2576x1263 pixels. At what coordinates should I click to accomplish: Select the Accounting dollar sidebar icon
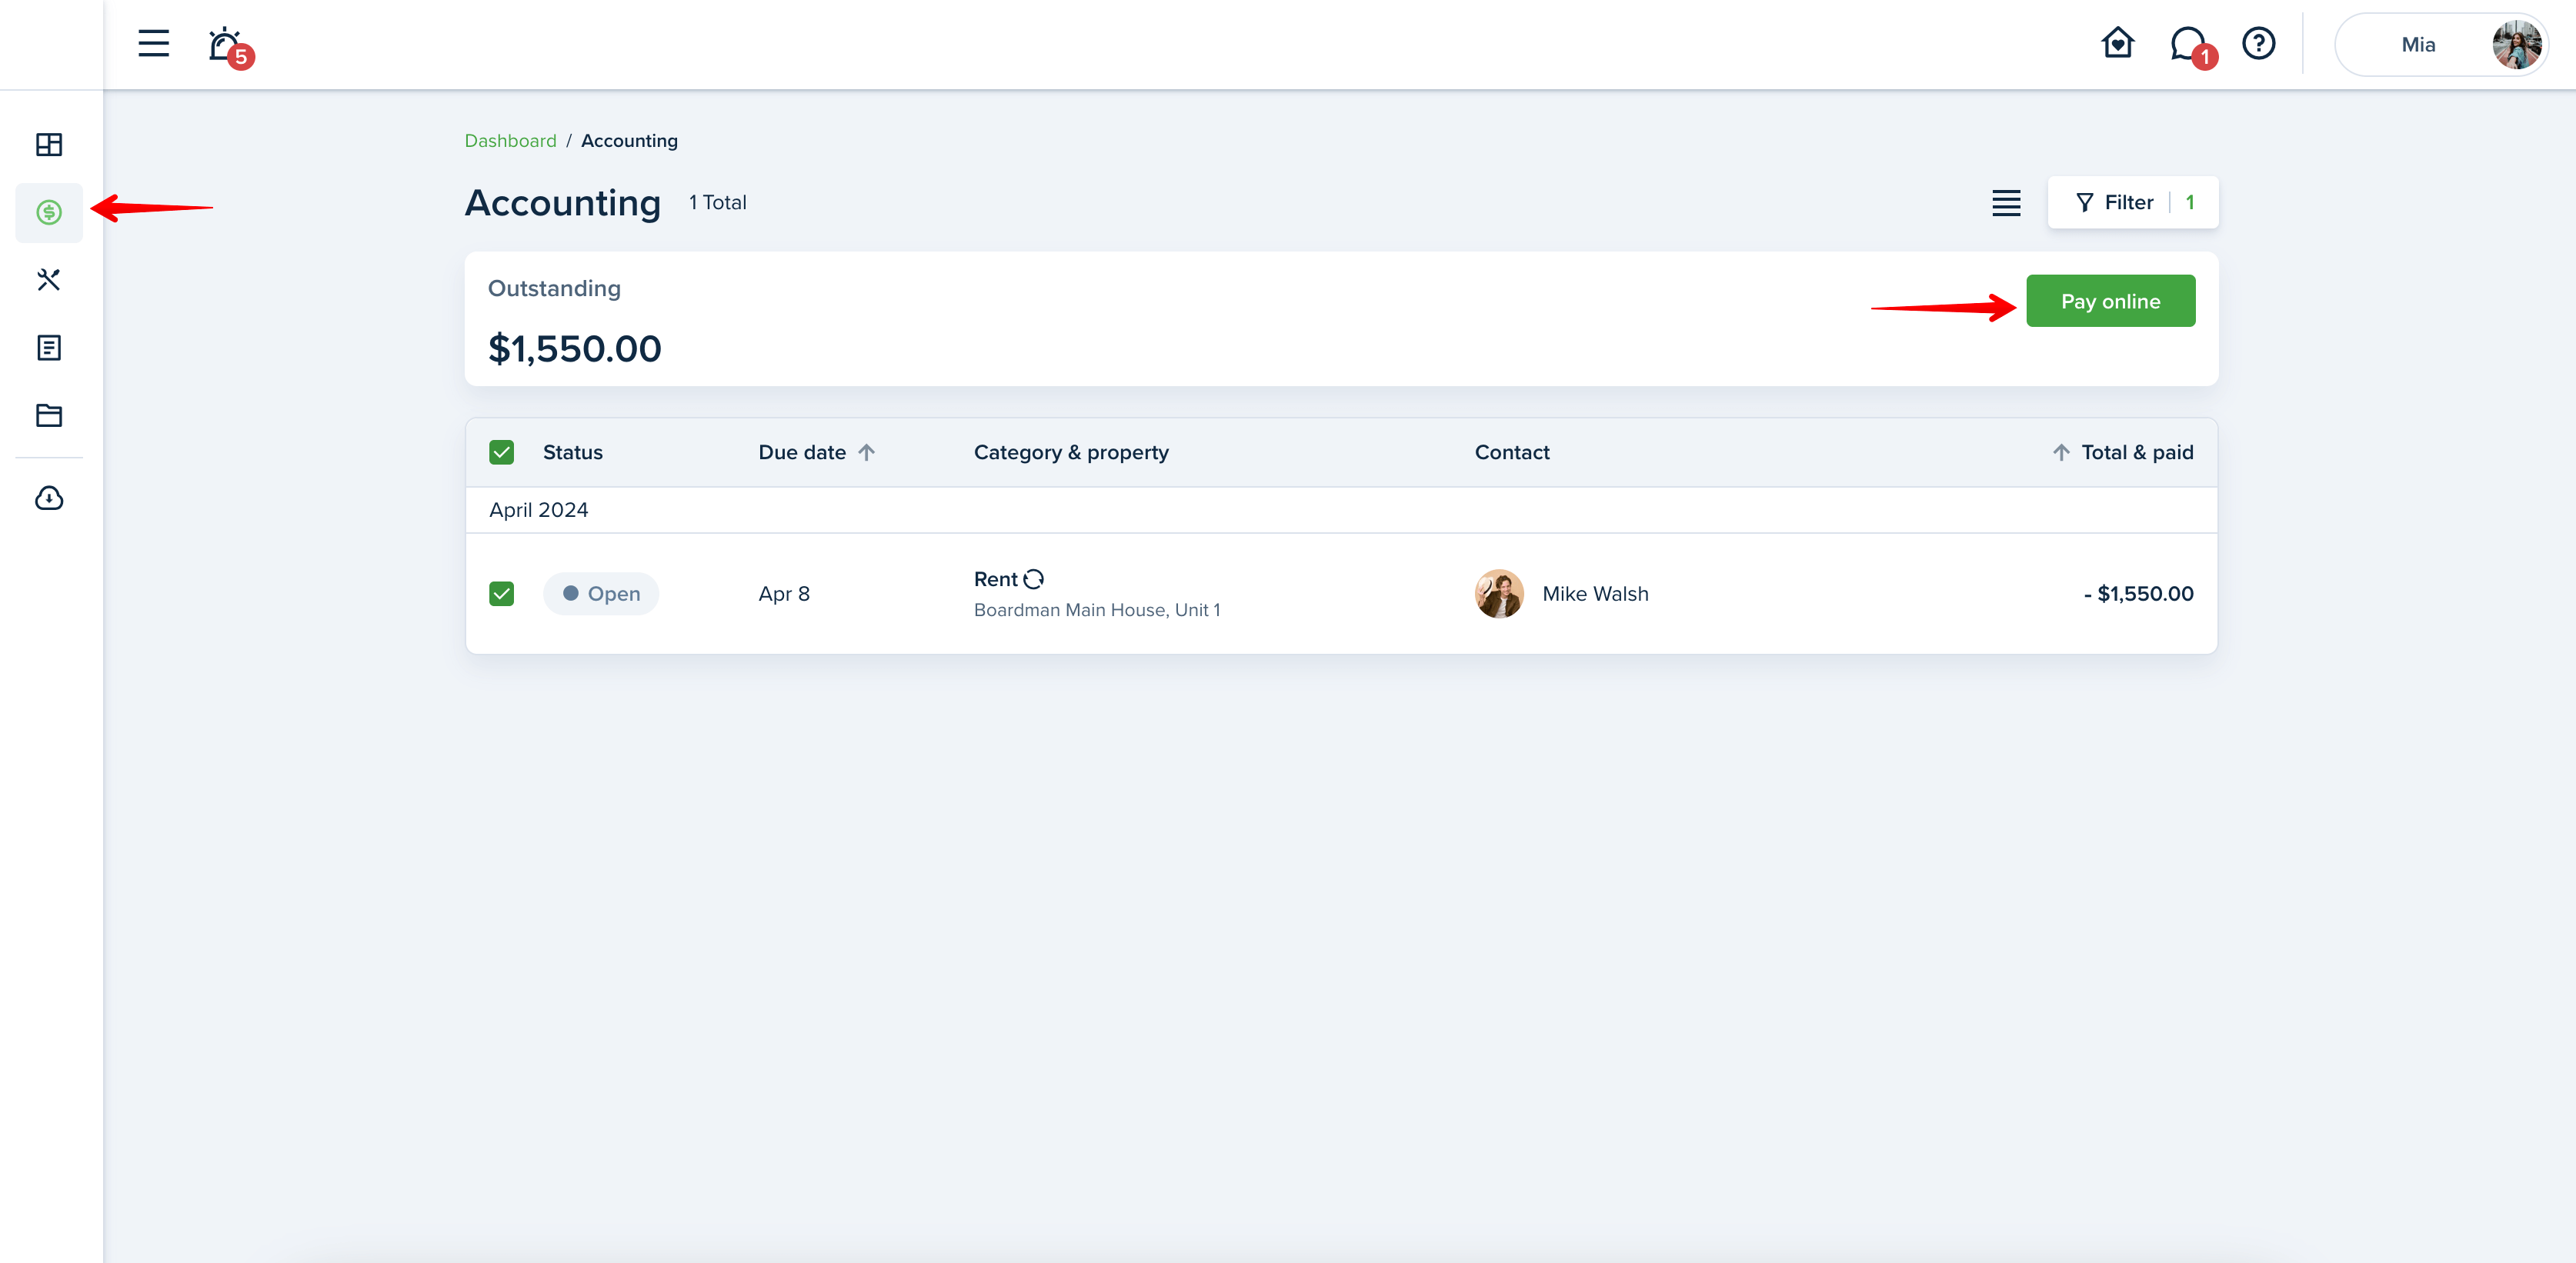pyautogui.click(x=49, y=212)
